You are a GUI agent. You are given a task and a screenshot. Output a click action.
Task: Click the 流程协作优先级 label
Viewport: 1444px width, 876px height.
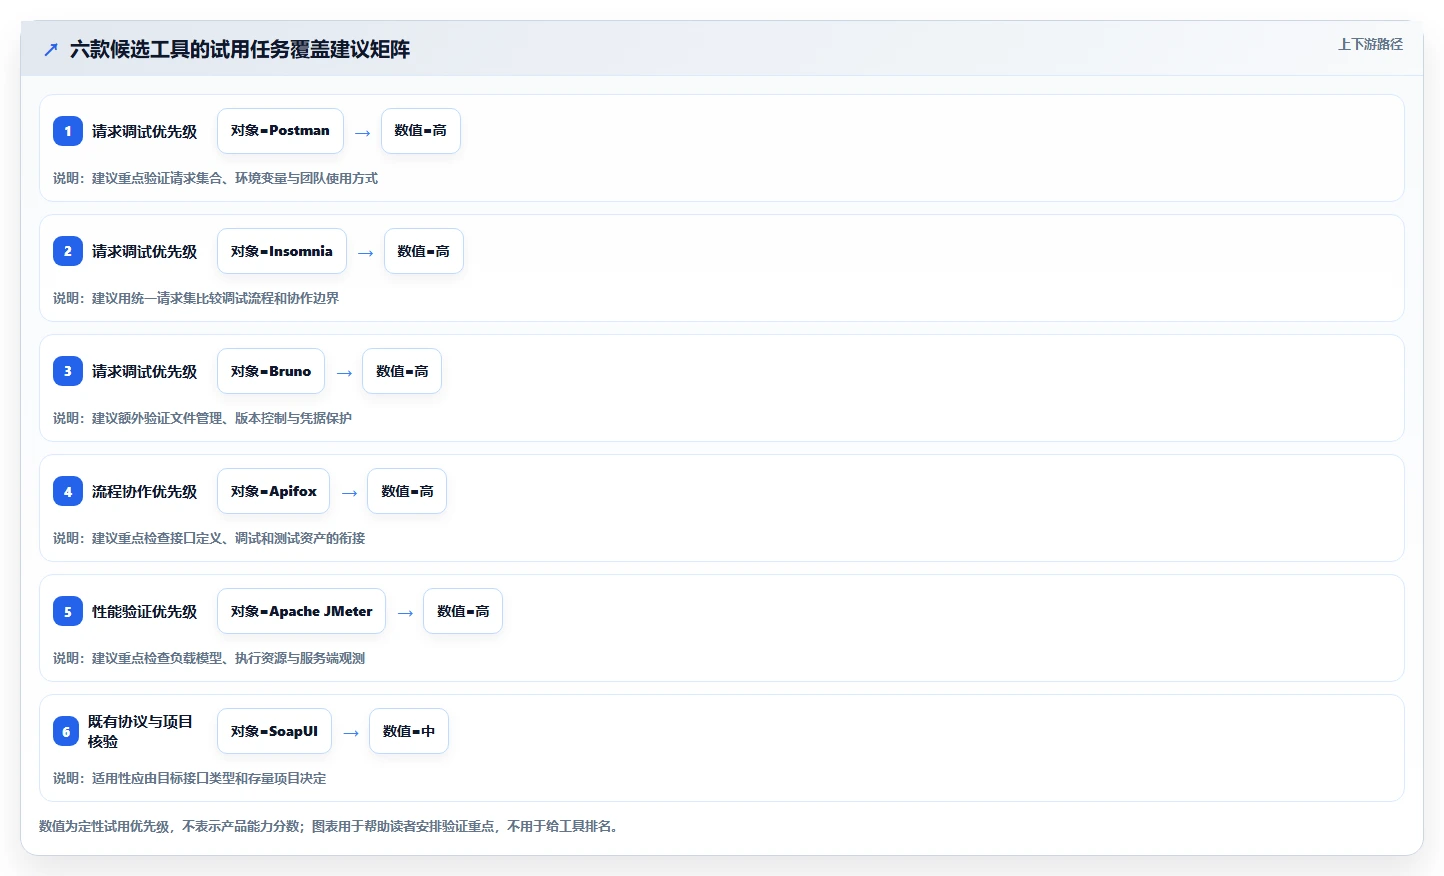pyautogui.click(x=145, y=491)
